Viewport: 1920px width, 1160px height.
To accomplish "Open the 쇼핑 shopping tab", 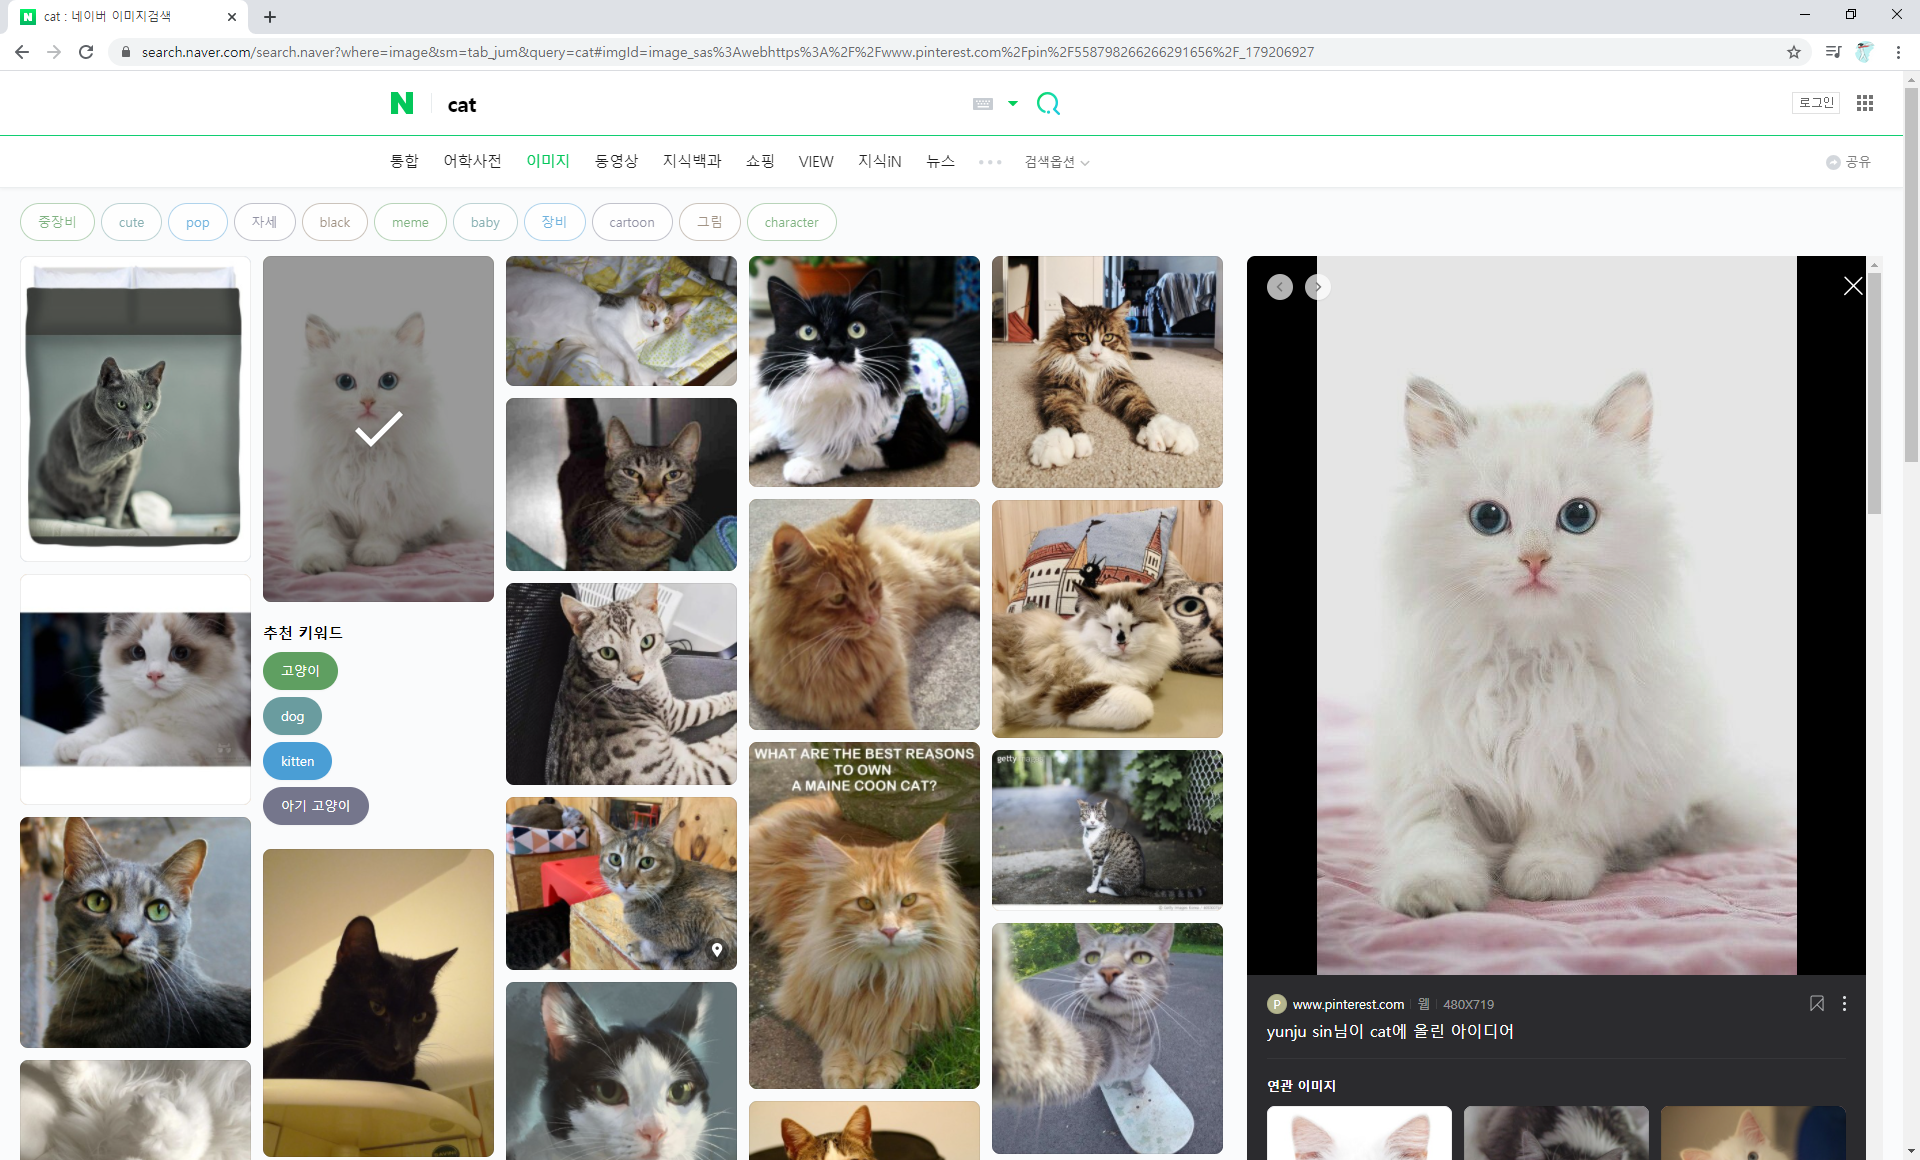I will pos(759,161).
